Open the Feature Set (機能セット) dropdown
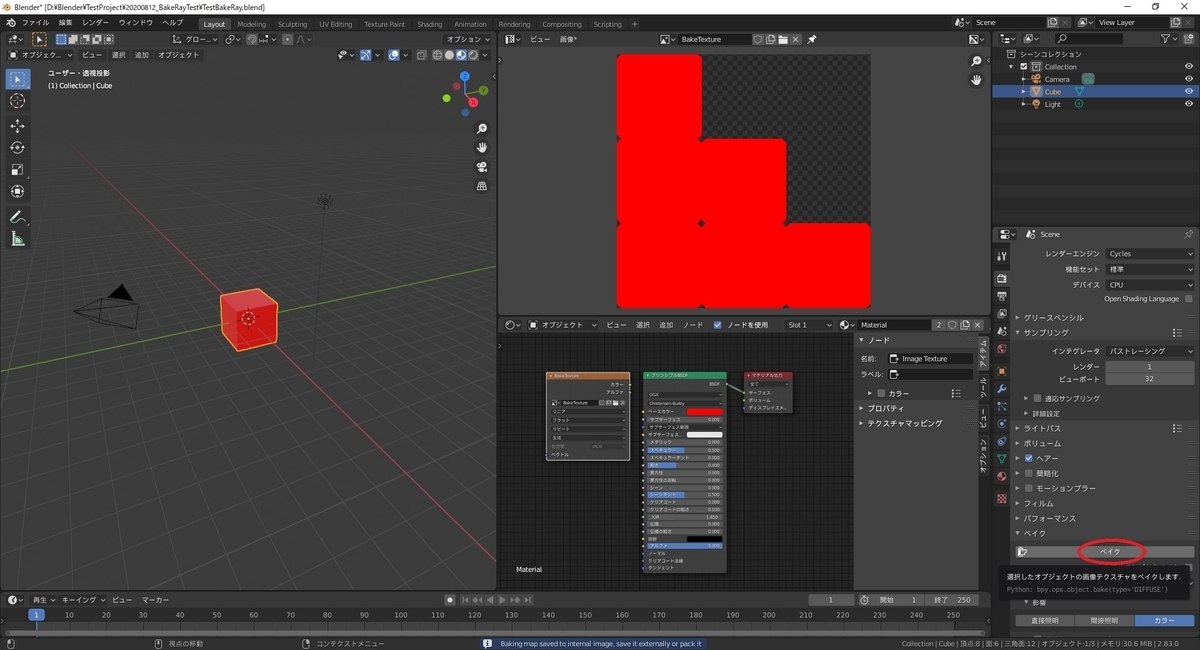 click(x=1149, y=269)
